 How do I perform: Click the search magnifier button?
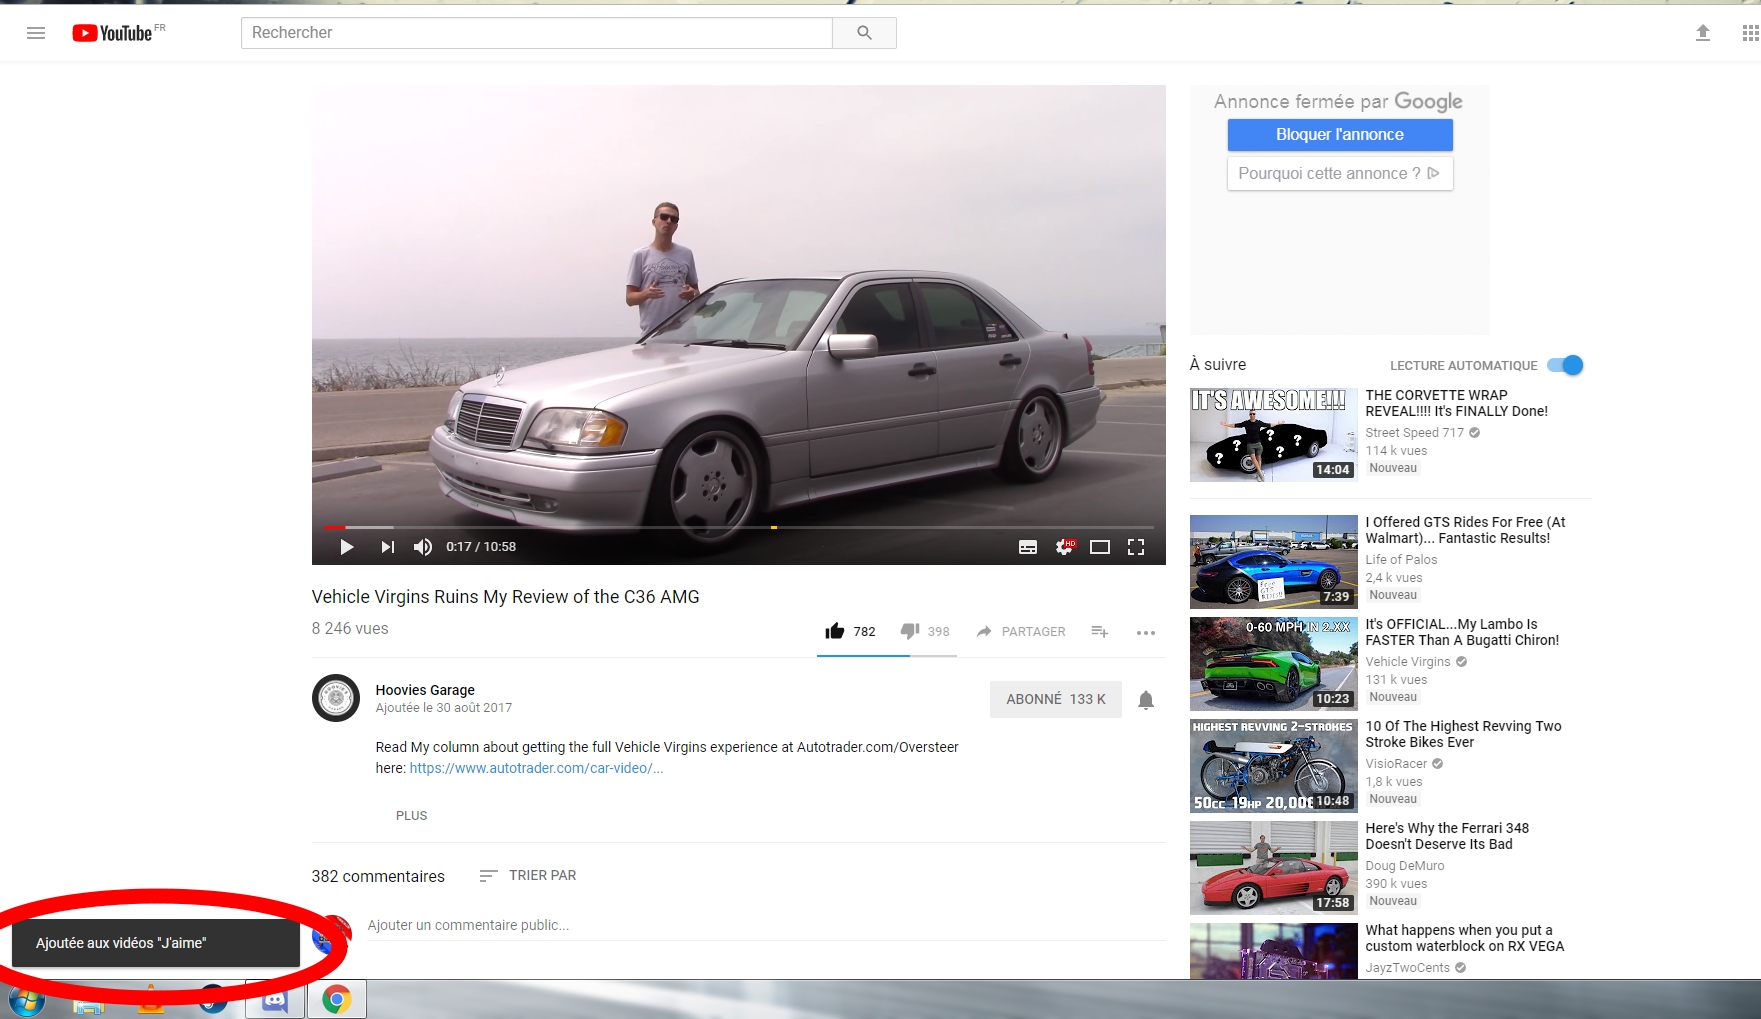point(864,33)
